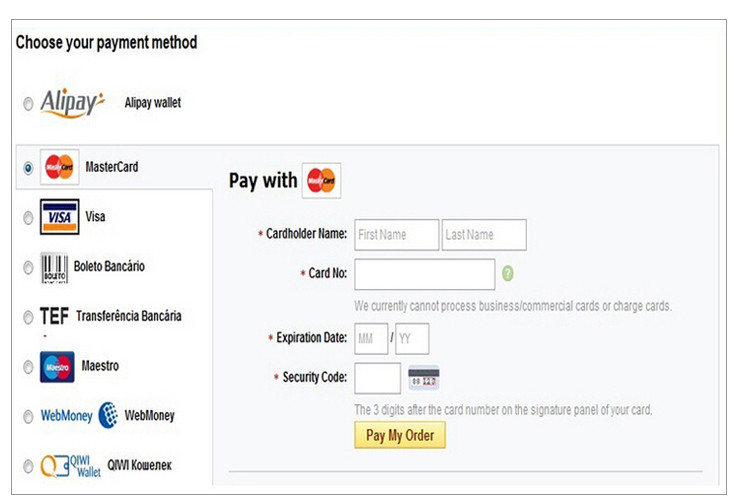Select the Visa radio button

28,218
